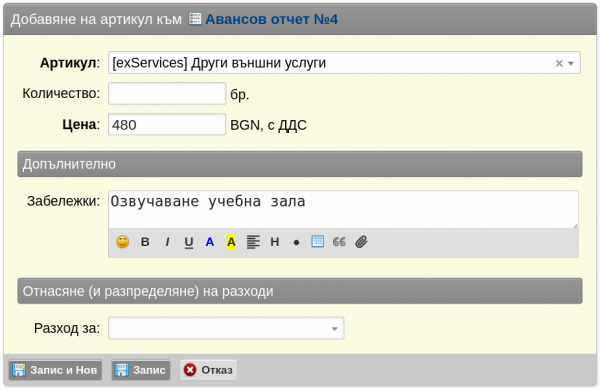Choose yellow highlight background color

pos(231,242)
